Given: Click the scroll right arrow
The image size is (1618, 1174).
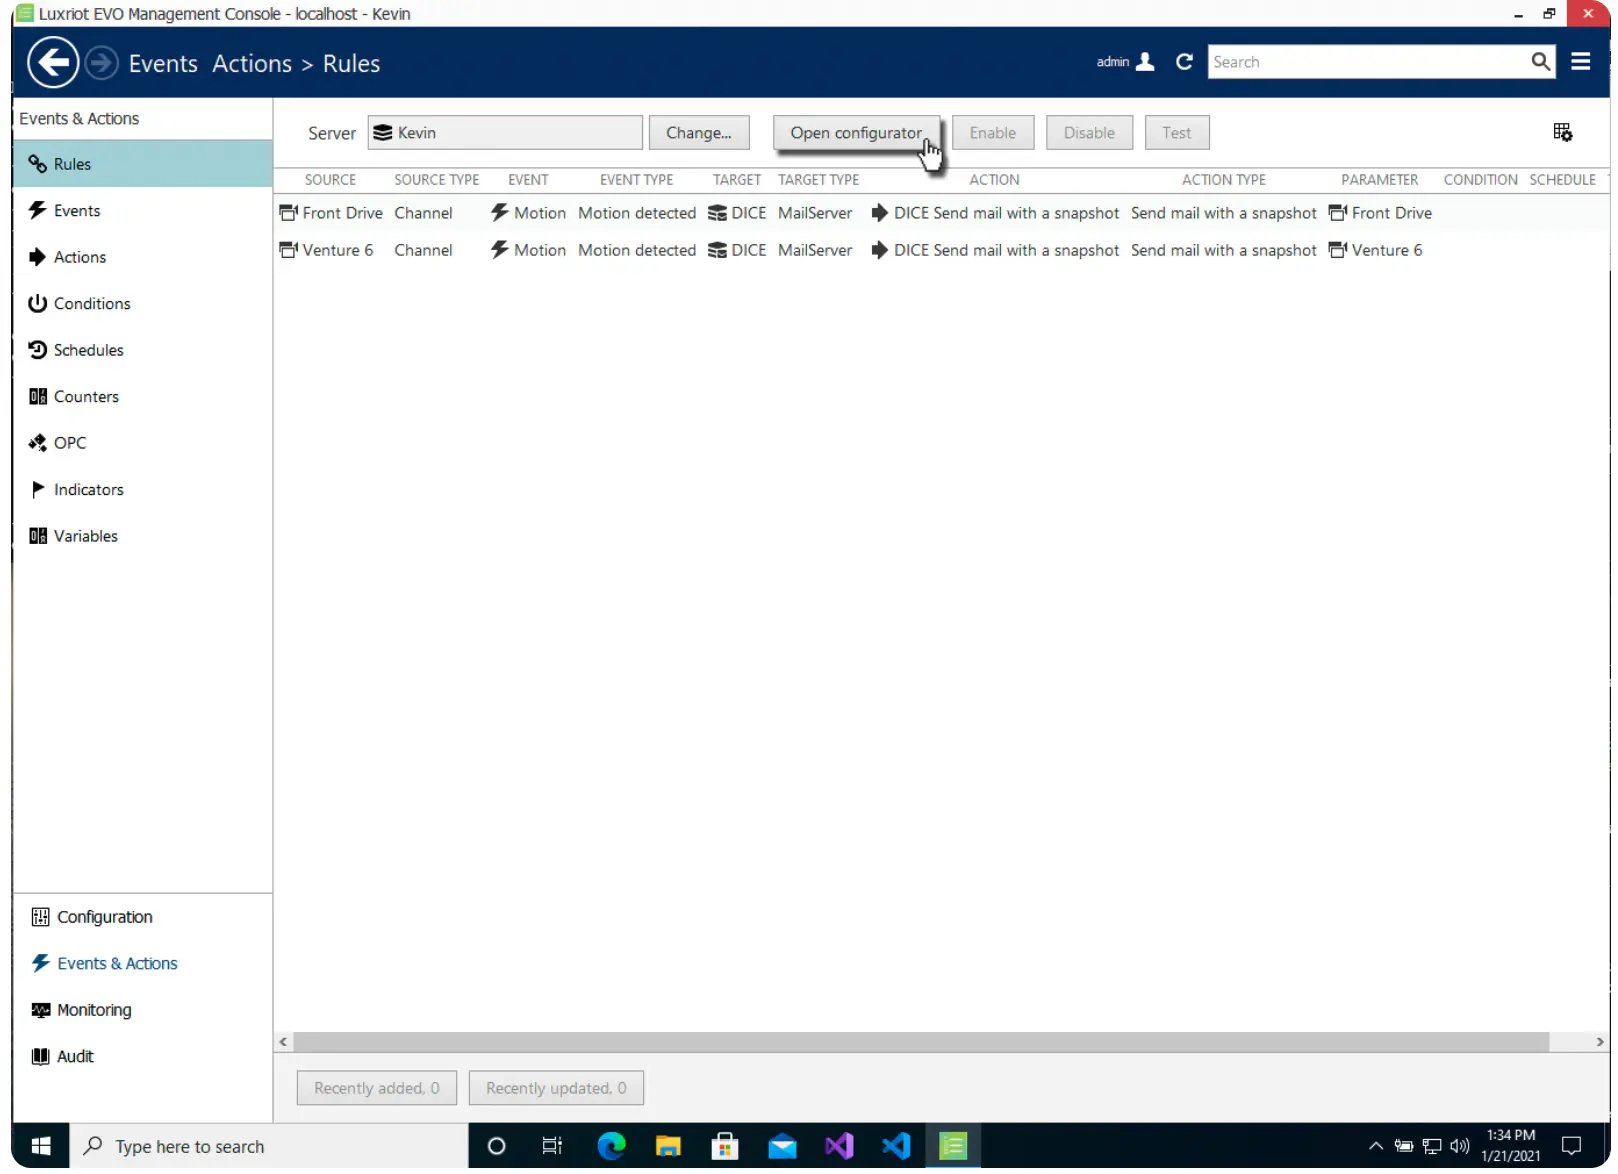Looking at the screenshot, I should coord(1599,1042).
